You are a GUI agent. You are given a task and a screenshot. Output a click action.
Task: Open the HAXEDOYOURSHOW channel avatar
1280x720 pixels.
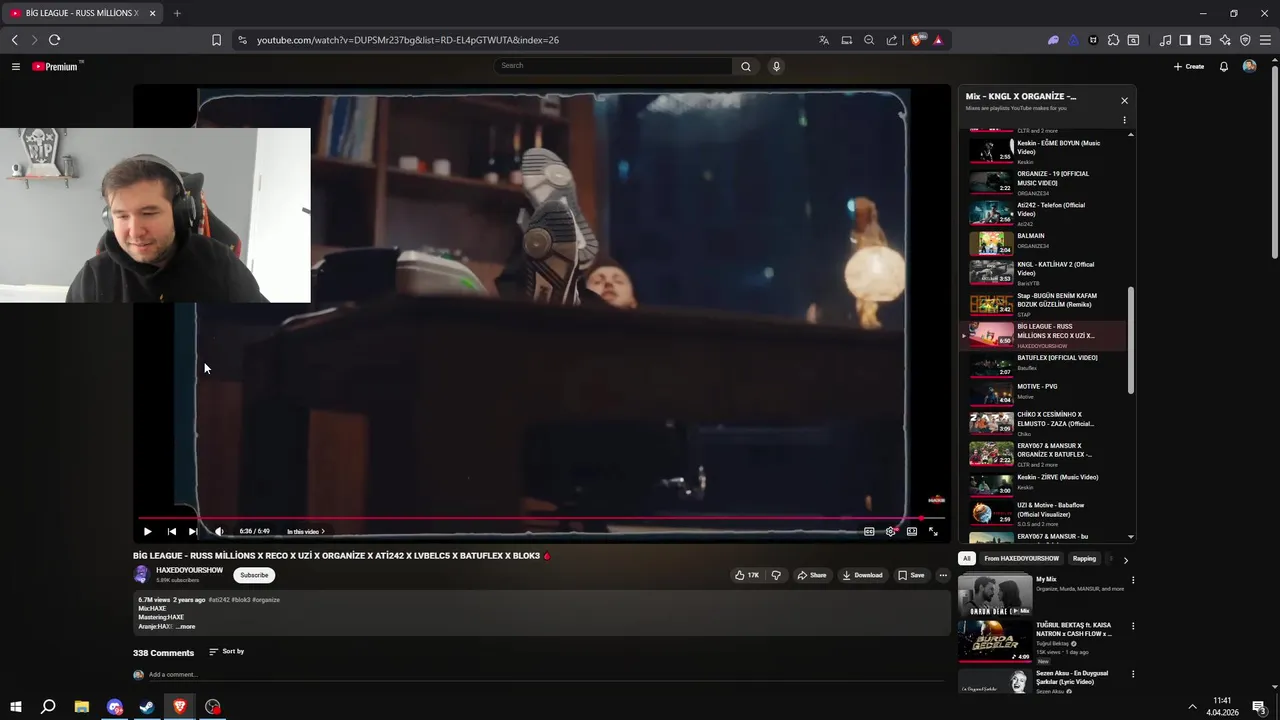point(141,574)
